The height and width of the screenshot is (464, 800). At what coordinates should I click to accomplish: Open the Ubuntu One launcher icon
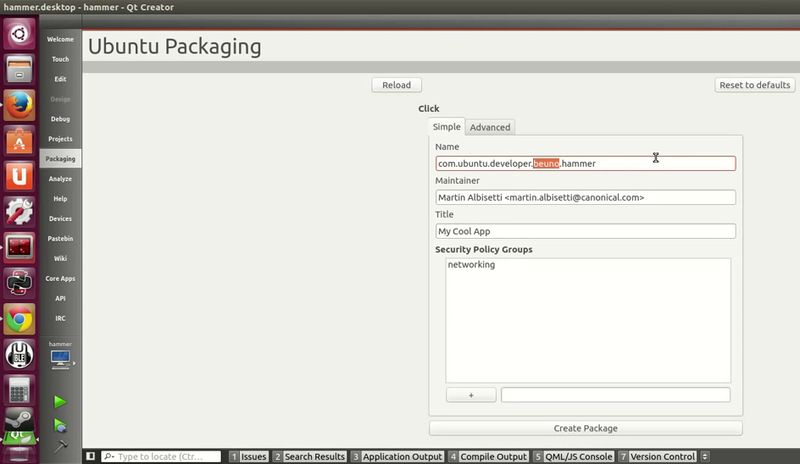pos(19,177)
